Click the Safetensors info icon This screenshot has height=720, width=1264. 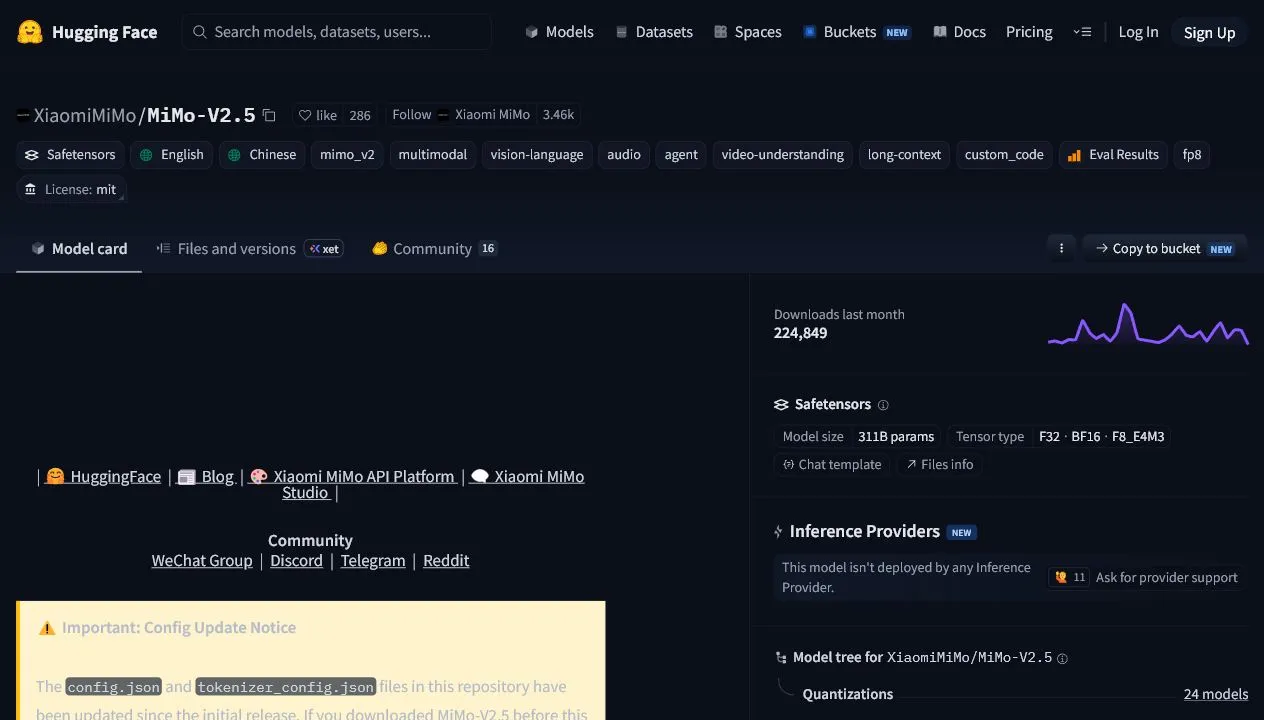[883, 405]
